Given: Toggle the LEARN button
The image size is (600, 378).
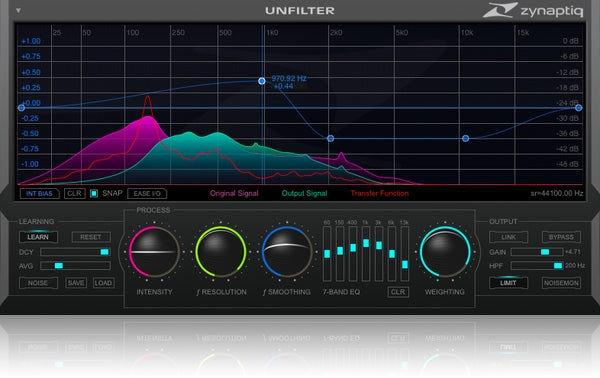Looking at the screenshot, I should pos(38,237).
